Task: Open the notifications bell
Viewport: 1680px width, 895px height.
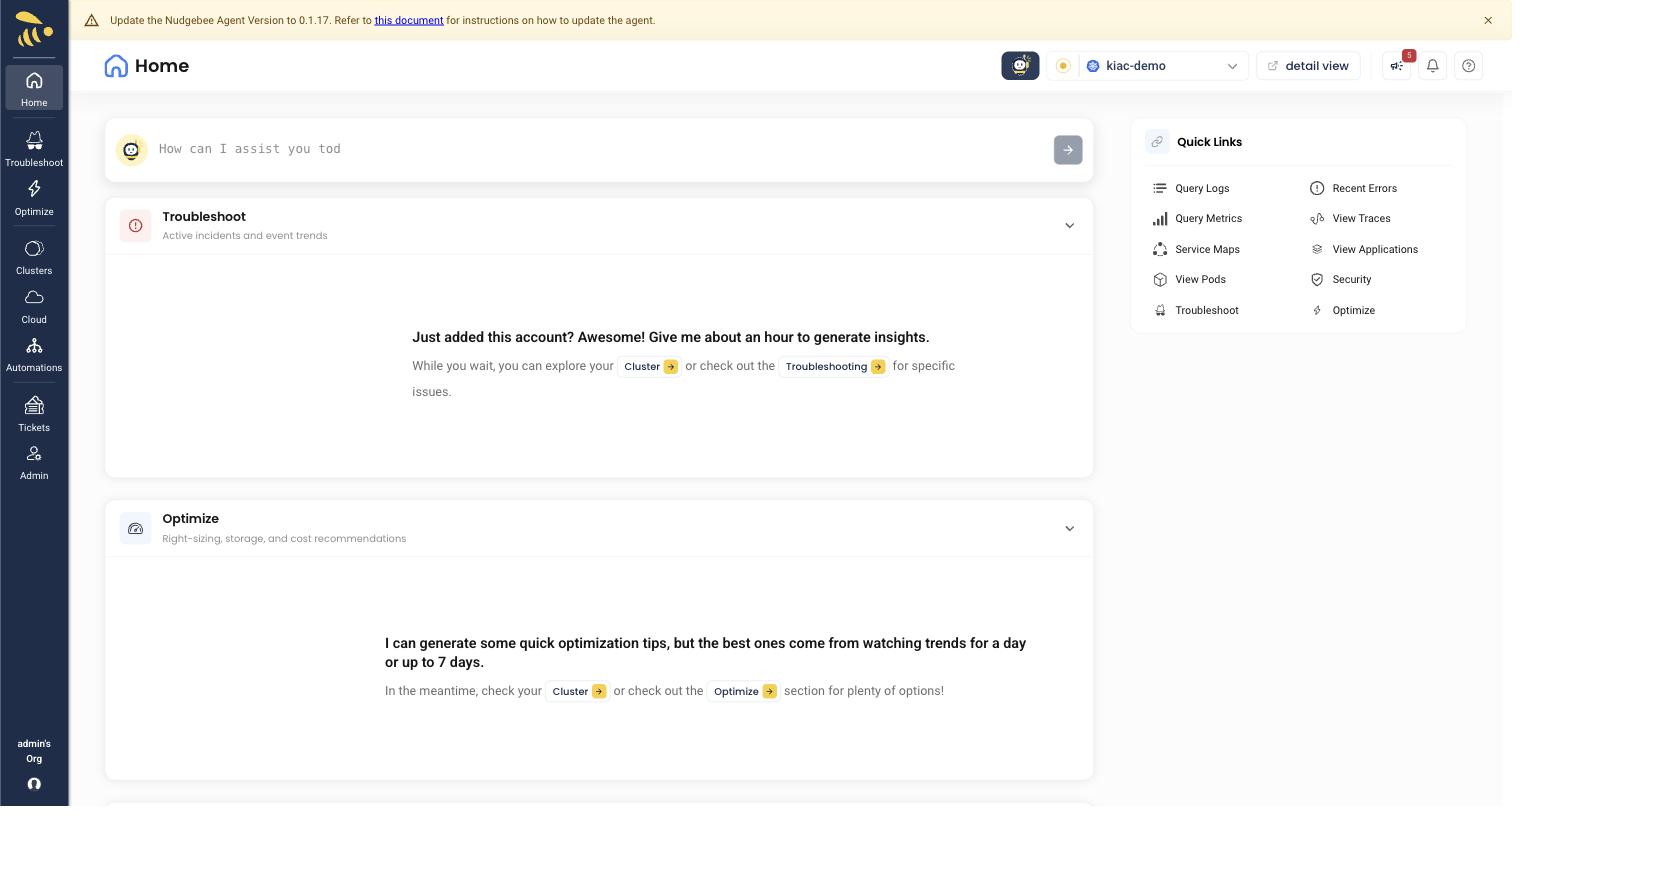Action: click(x=1433, y=66)
